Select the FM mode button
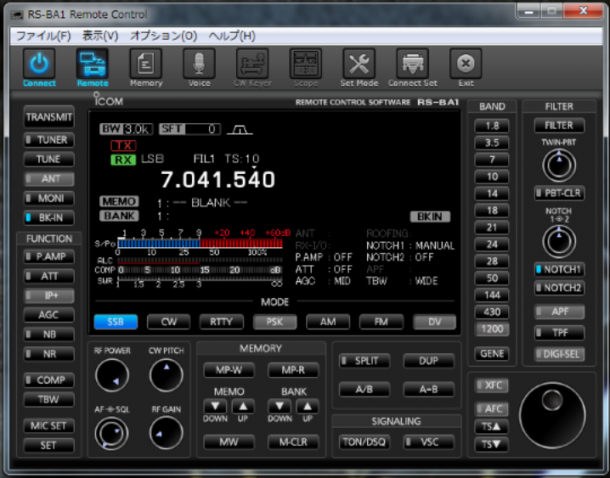610x478 pixels. click(381, 322)
